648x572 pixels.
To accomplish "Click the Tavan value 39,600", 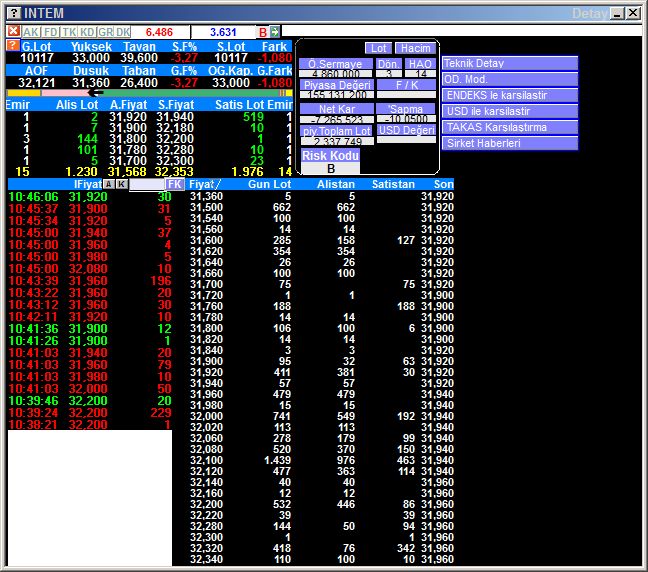I will click(x=139, y=58).
